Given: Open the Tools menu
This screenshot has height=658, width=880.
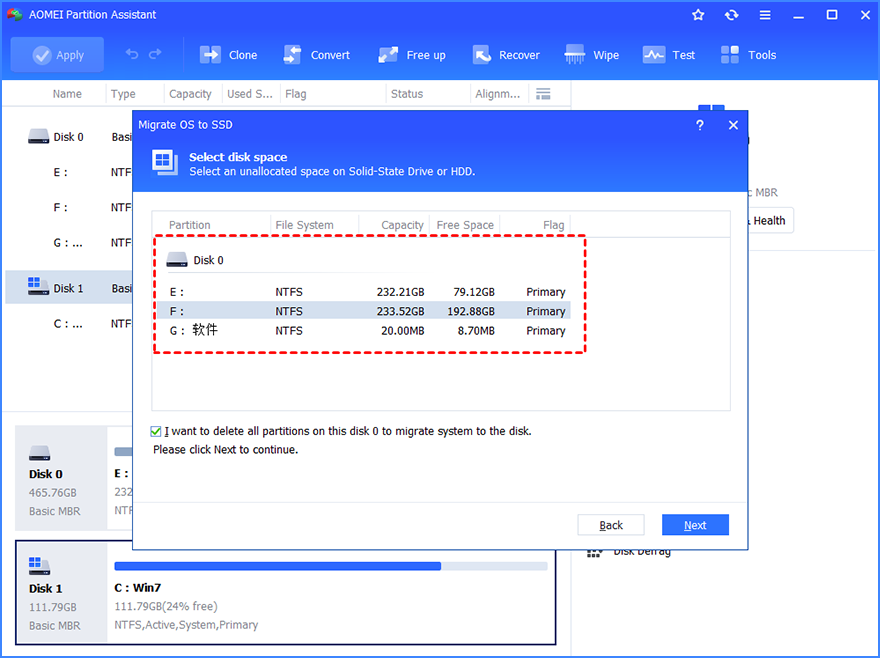Looking at the screenshot, I should point(748,55).
